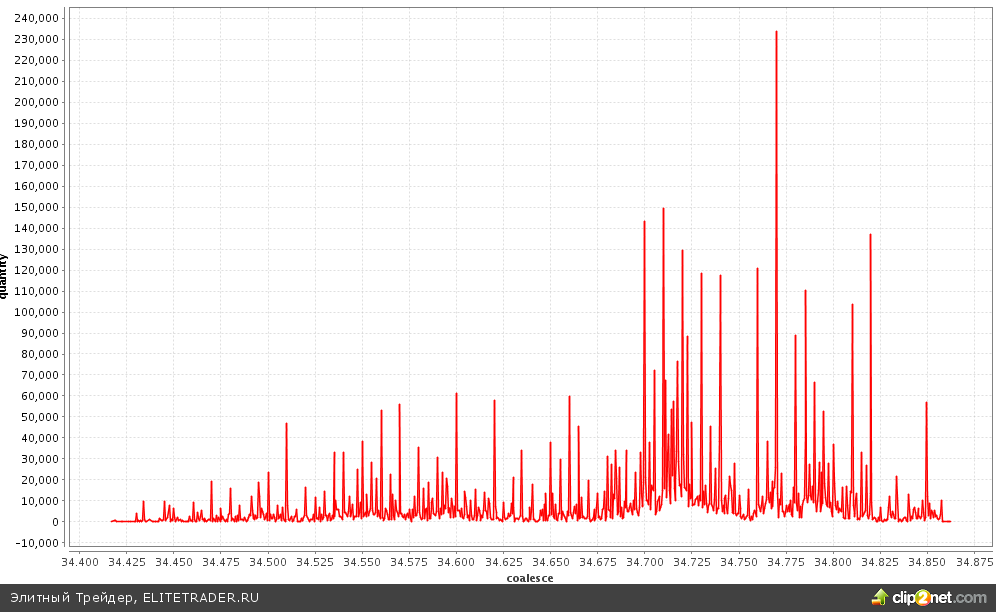Click the x-axis label 34.850
The height and width of the screenshot is (612, 996).
[927, 562]
